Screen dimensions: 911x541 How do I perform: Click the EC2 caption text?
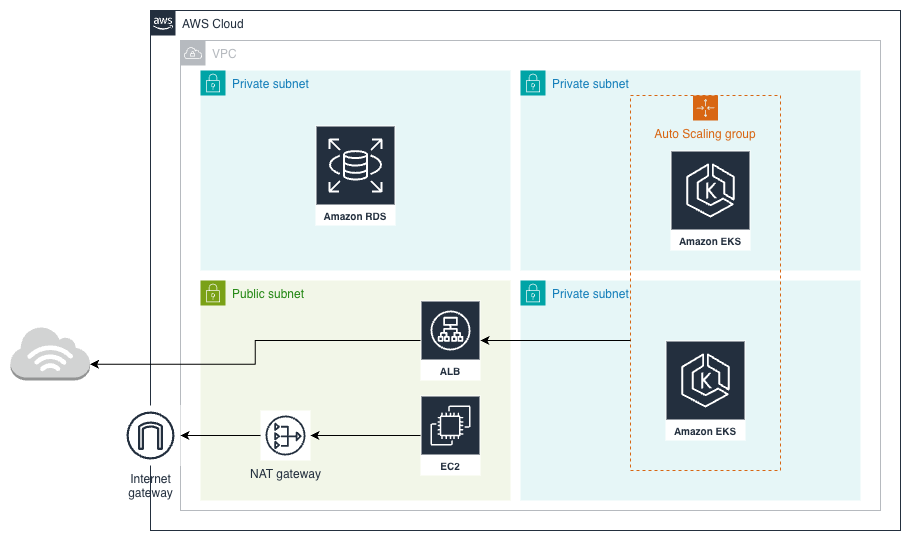[x=450, y=466]
